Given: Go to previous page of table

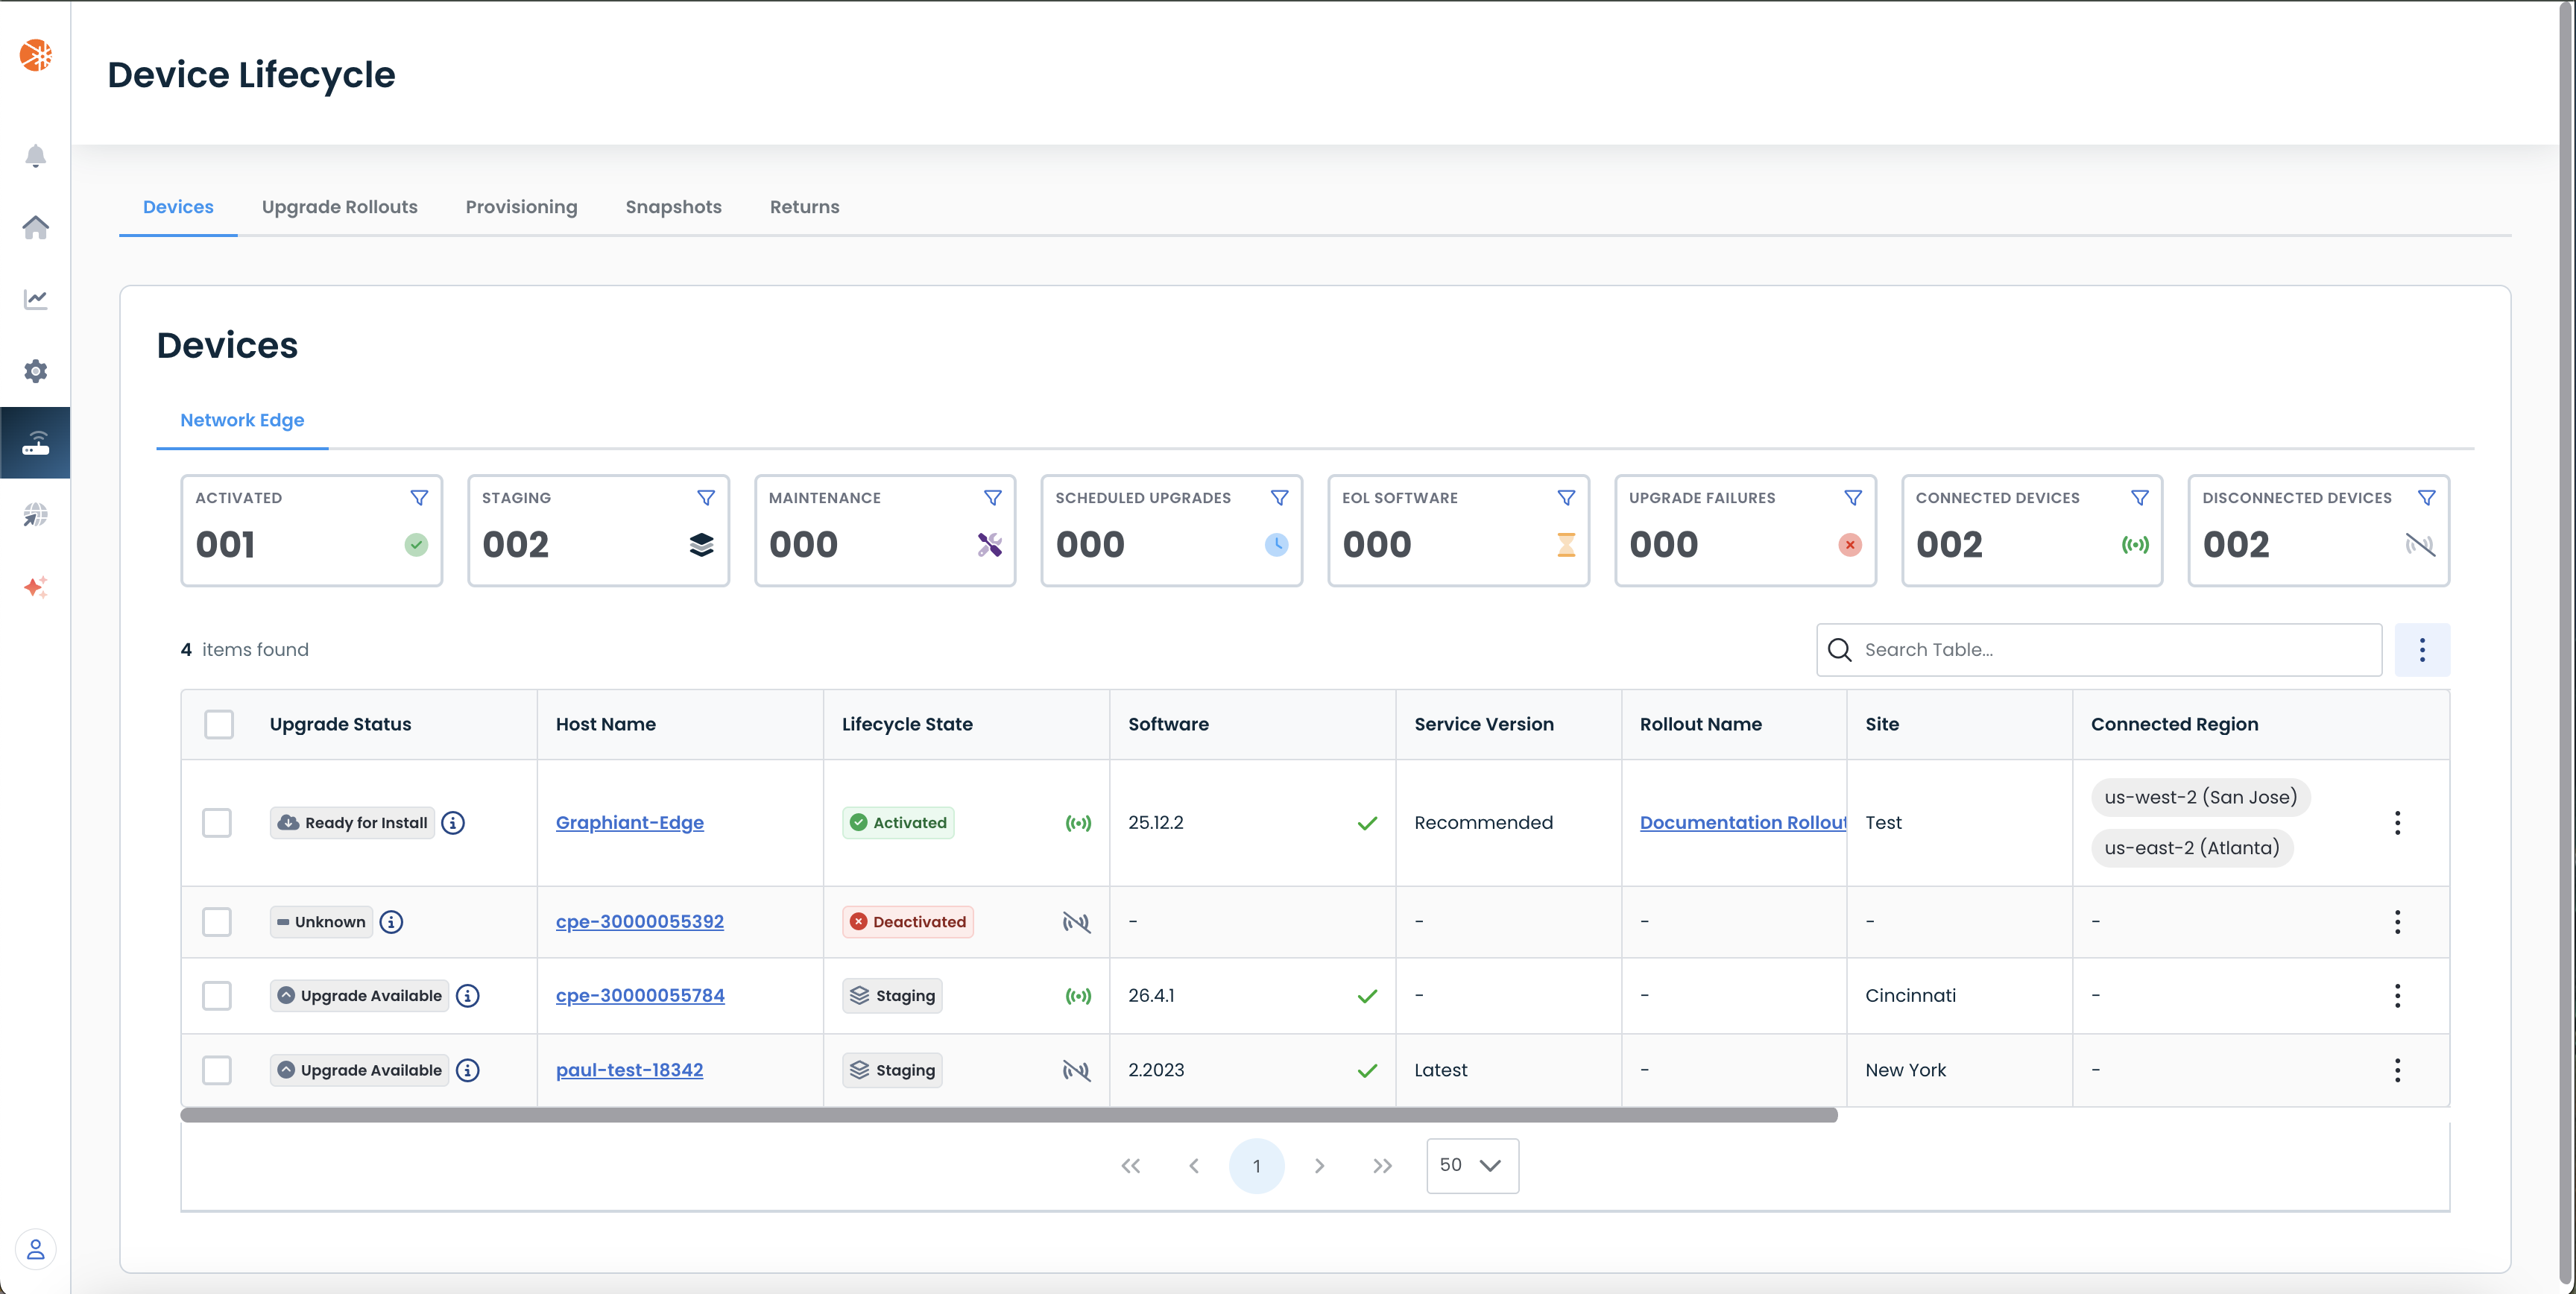Looking at the screenshot, I should [1194, 1166].
